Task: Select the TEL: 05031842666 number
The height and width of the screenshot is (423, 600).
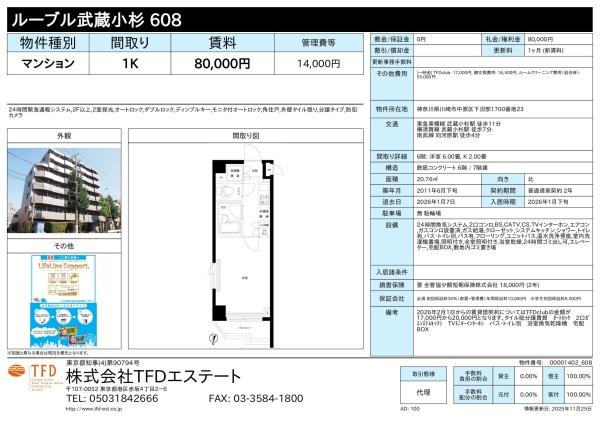Action: [112, 398]
